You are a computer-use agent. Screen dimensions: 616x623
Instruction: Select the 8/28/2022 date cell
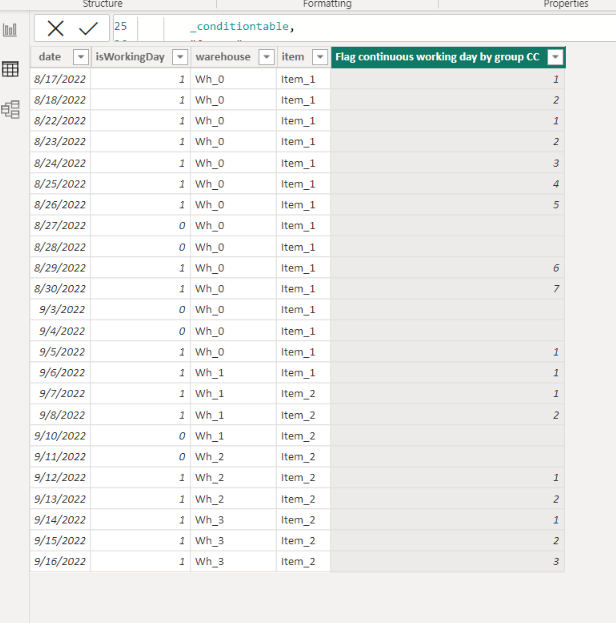tap(60, 247)
